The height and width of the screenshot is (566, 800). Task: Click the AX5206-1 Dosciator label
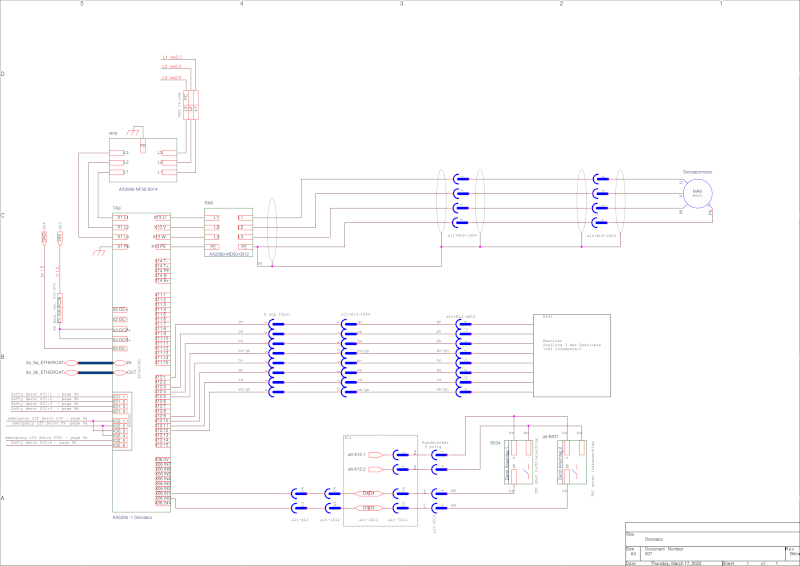click(133, 517)
